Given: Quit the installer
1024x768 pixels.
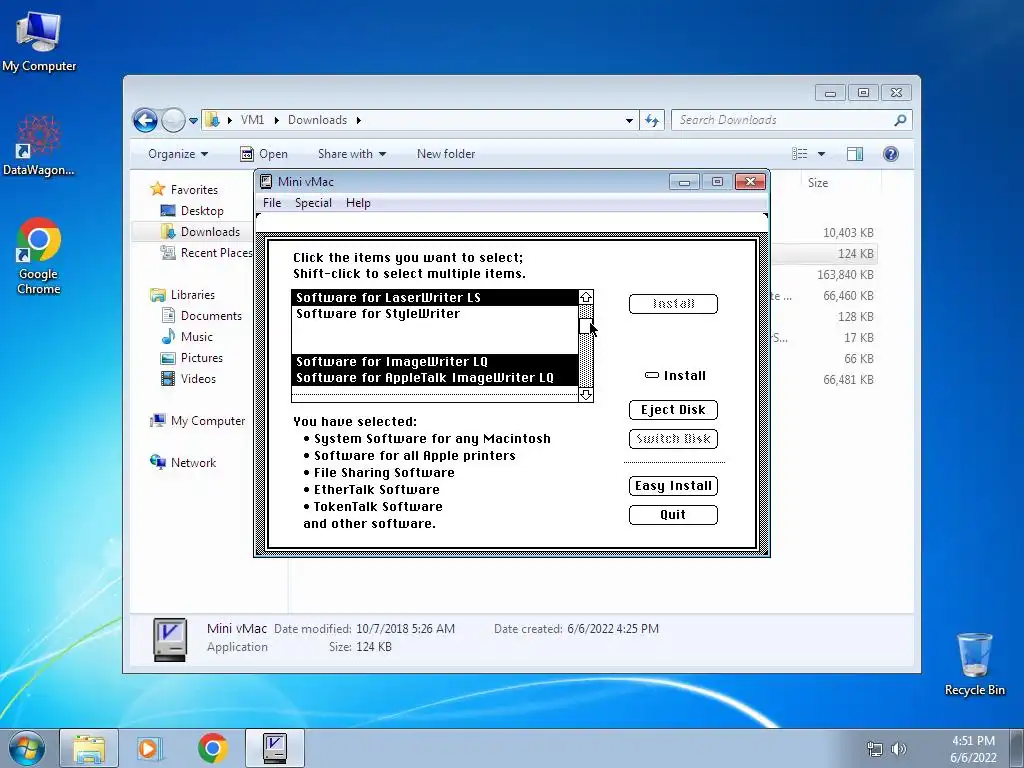Looking at the screenshot, I should pos(673,515).
